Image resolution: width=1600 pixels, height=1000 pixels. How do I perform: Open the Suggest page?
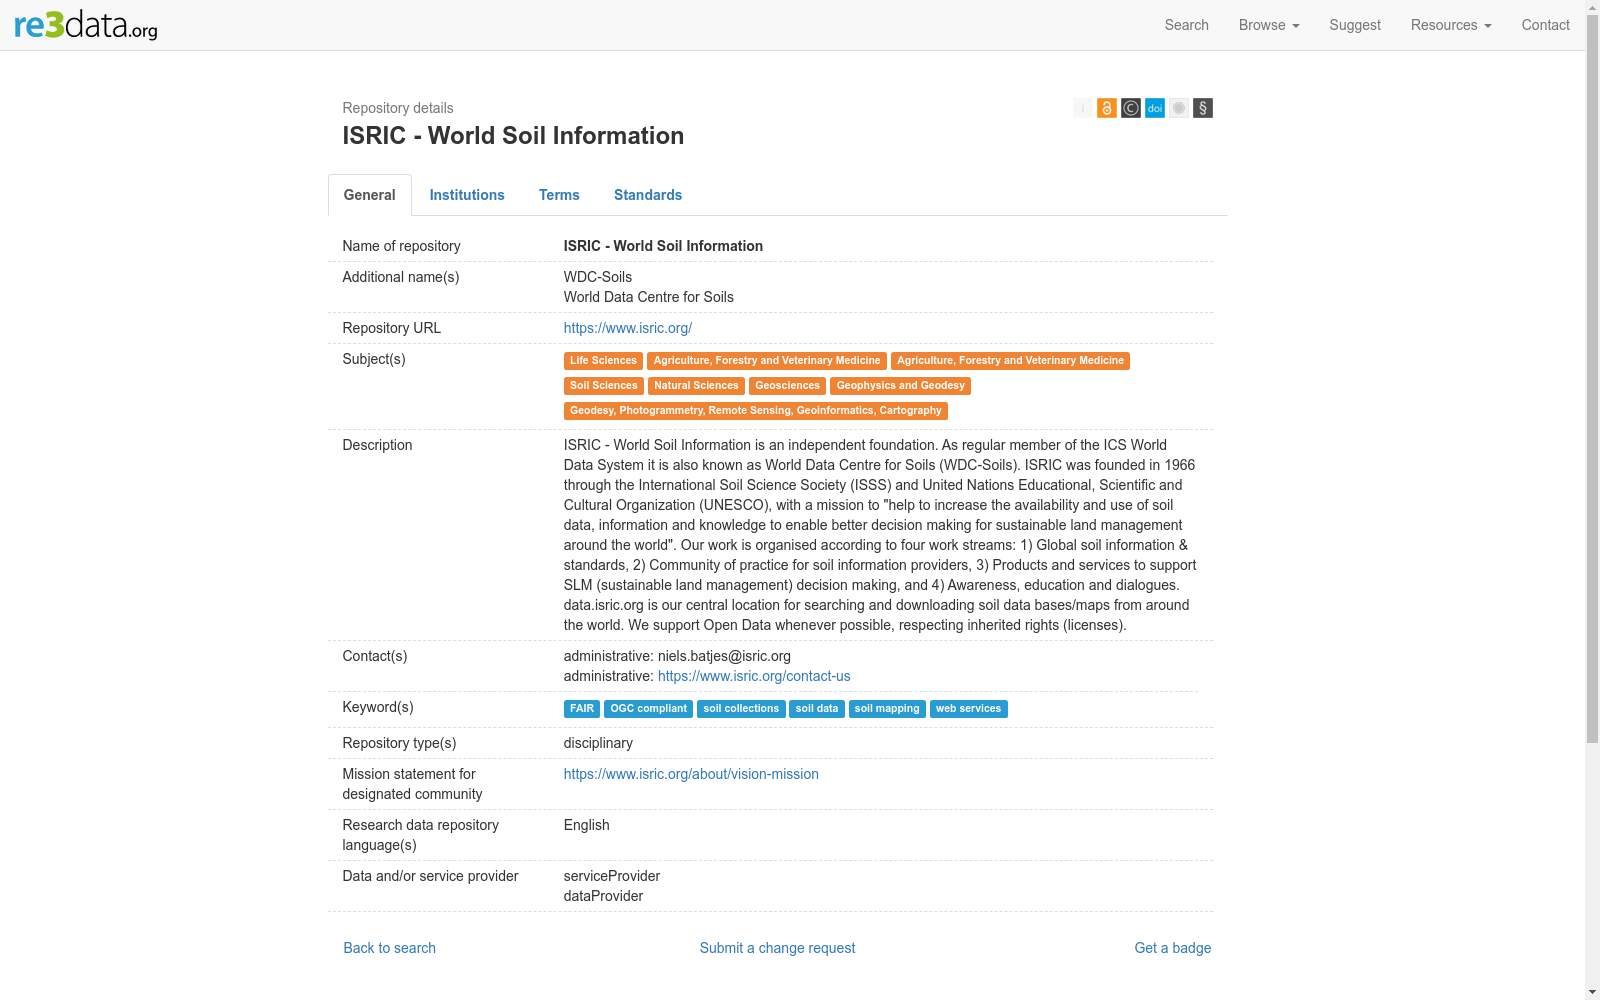coord(1355,25)
